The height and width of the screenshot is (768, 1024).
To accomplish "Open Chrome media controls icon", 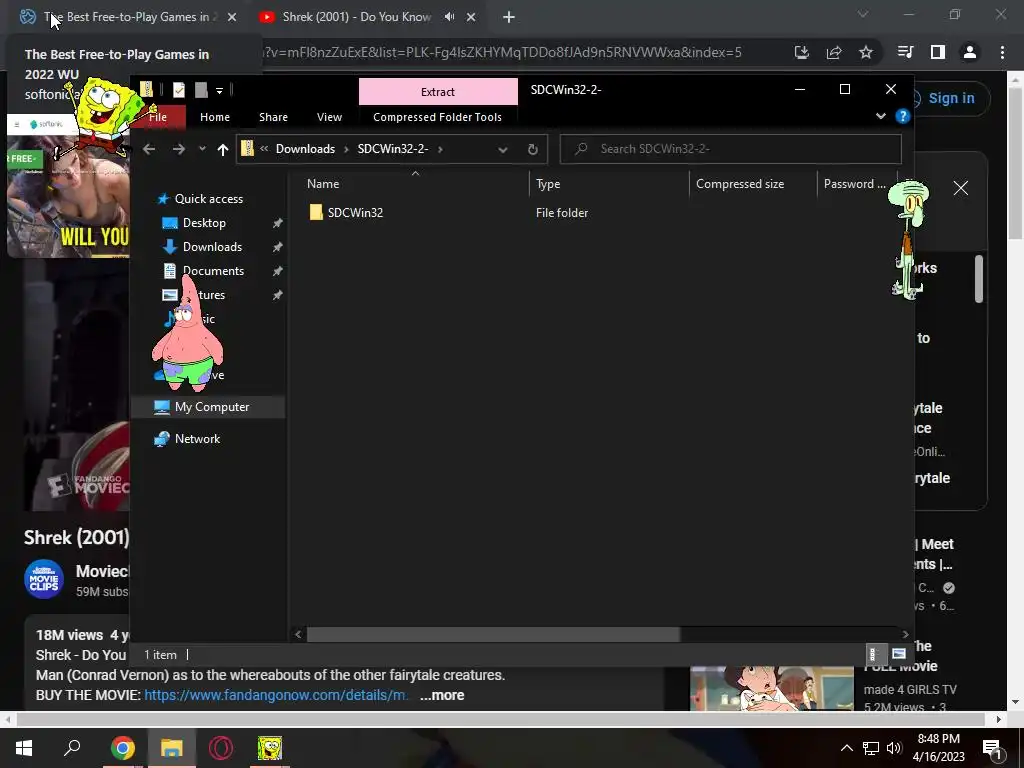I will click(905, 52).
